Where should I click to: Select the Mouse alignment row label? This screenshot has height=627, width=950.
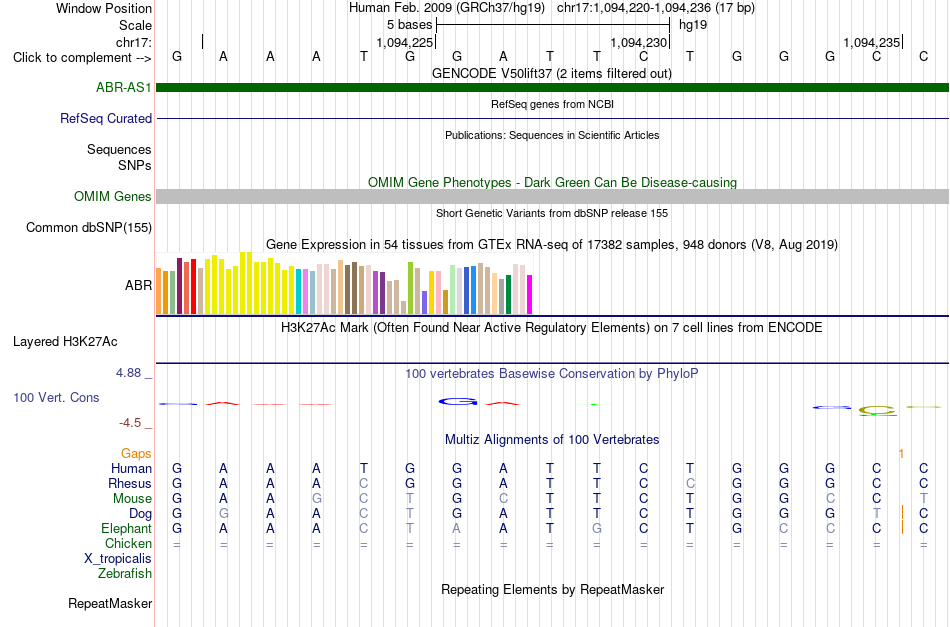coord(133,499)
